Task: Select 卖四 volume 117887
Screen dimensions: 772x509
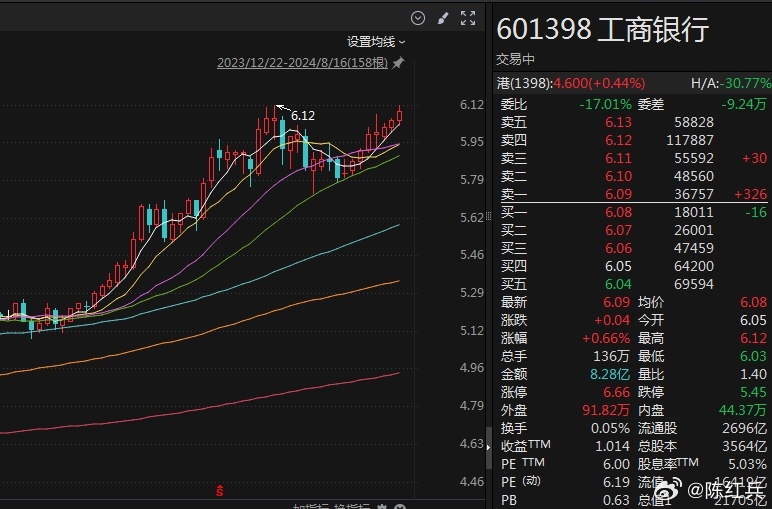Action: tap(690, 140)
